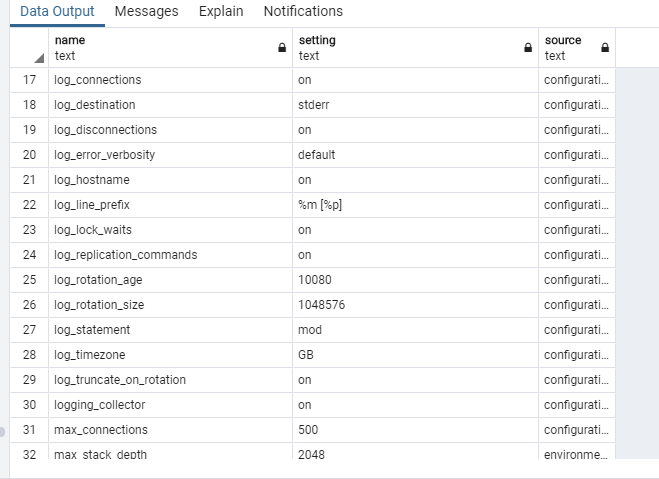Click the 1048576 setting value cell
Screen dimensions: 659x479
(321, 305)
